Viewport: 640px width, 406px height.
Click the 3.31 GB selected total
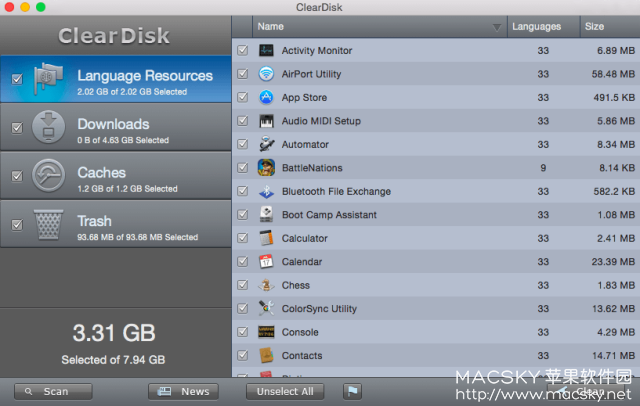[x=114, y=333]
